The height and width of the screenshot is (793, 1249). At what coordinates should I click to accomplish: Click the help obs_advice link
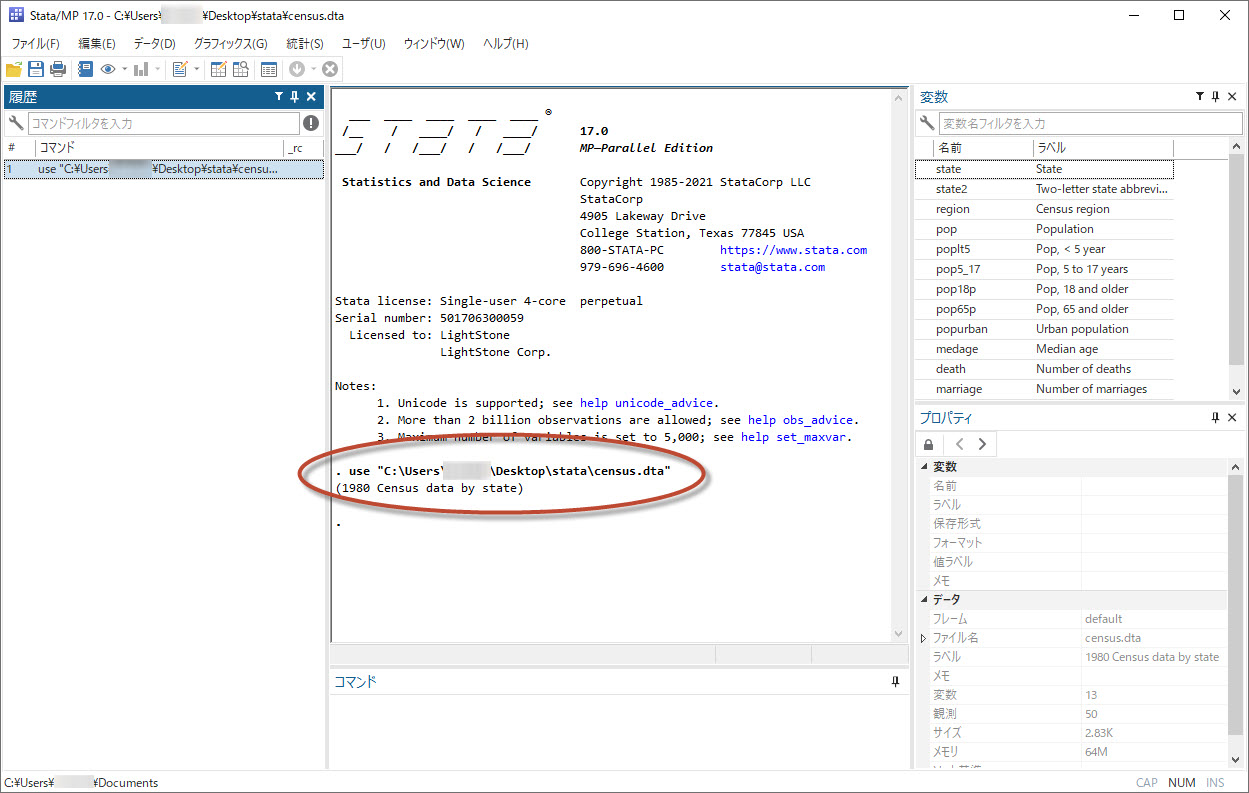tap(800, 420)
